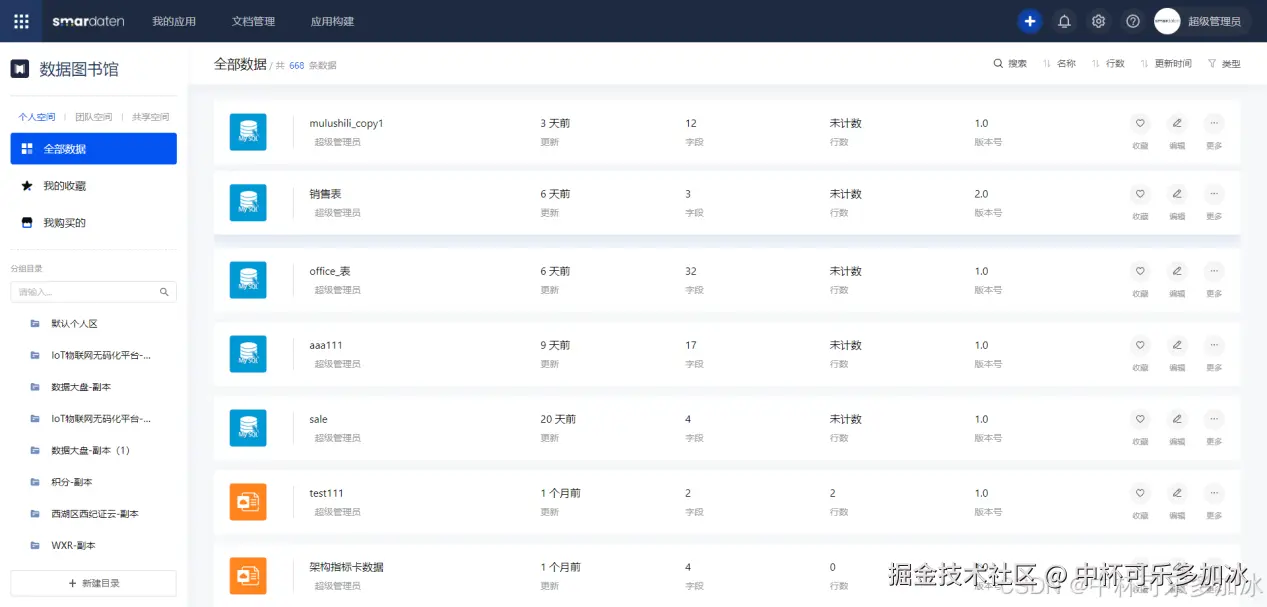Screen dimensions: 1267x607
Task: Favorite the 销售表 dataset
Action: (x=1140, y=194)
